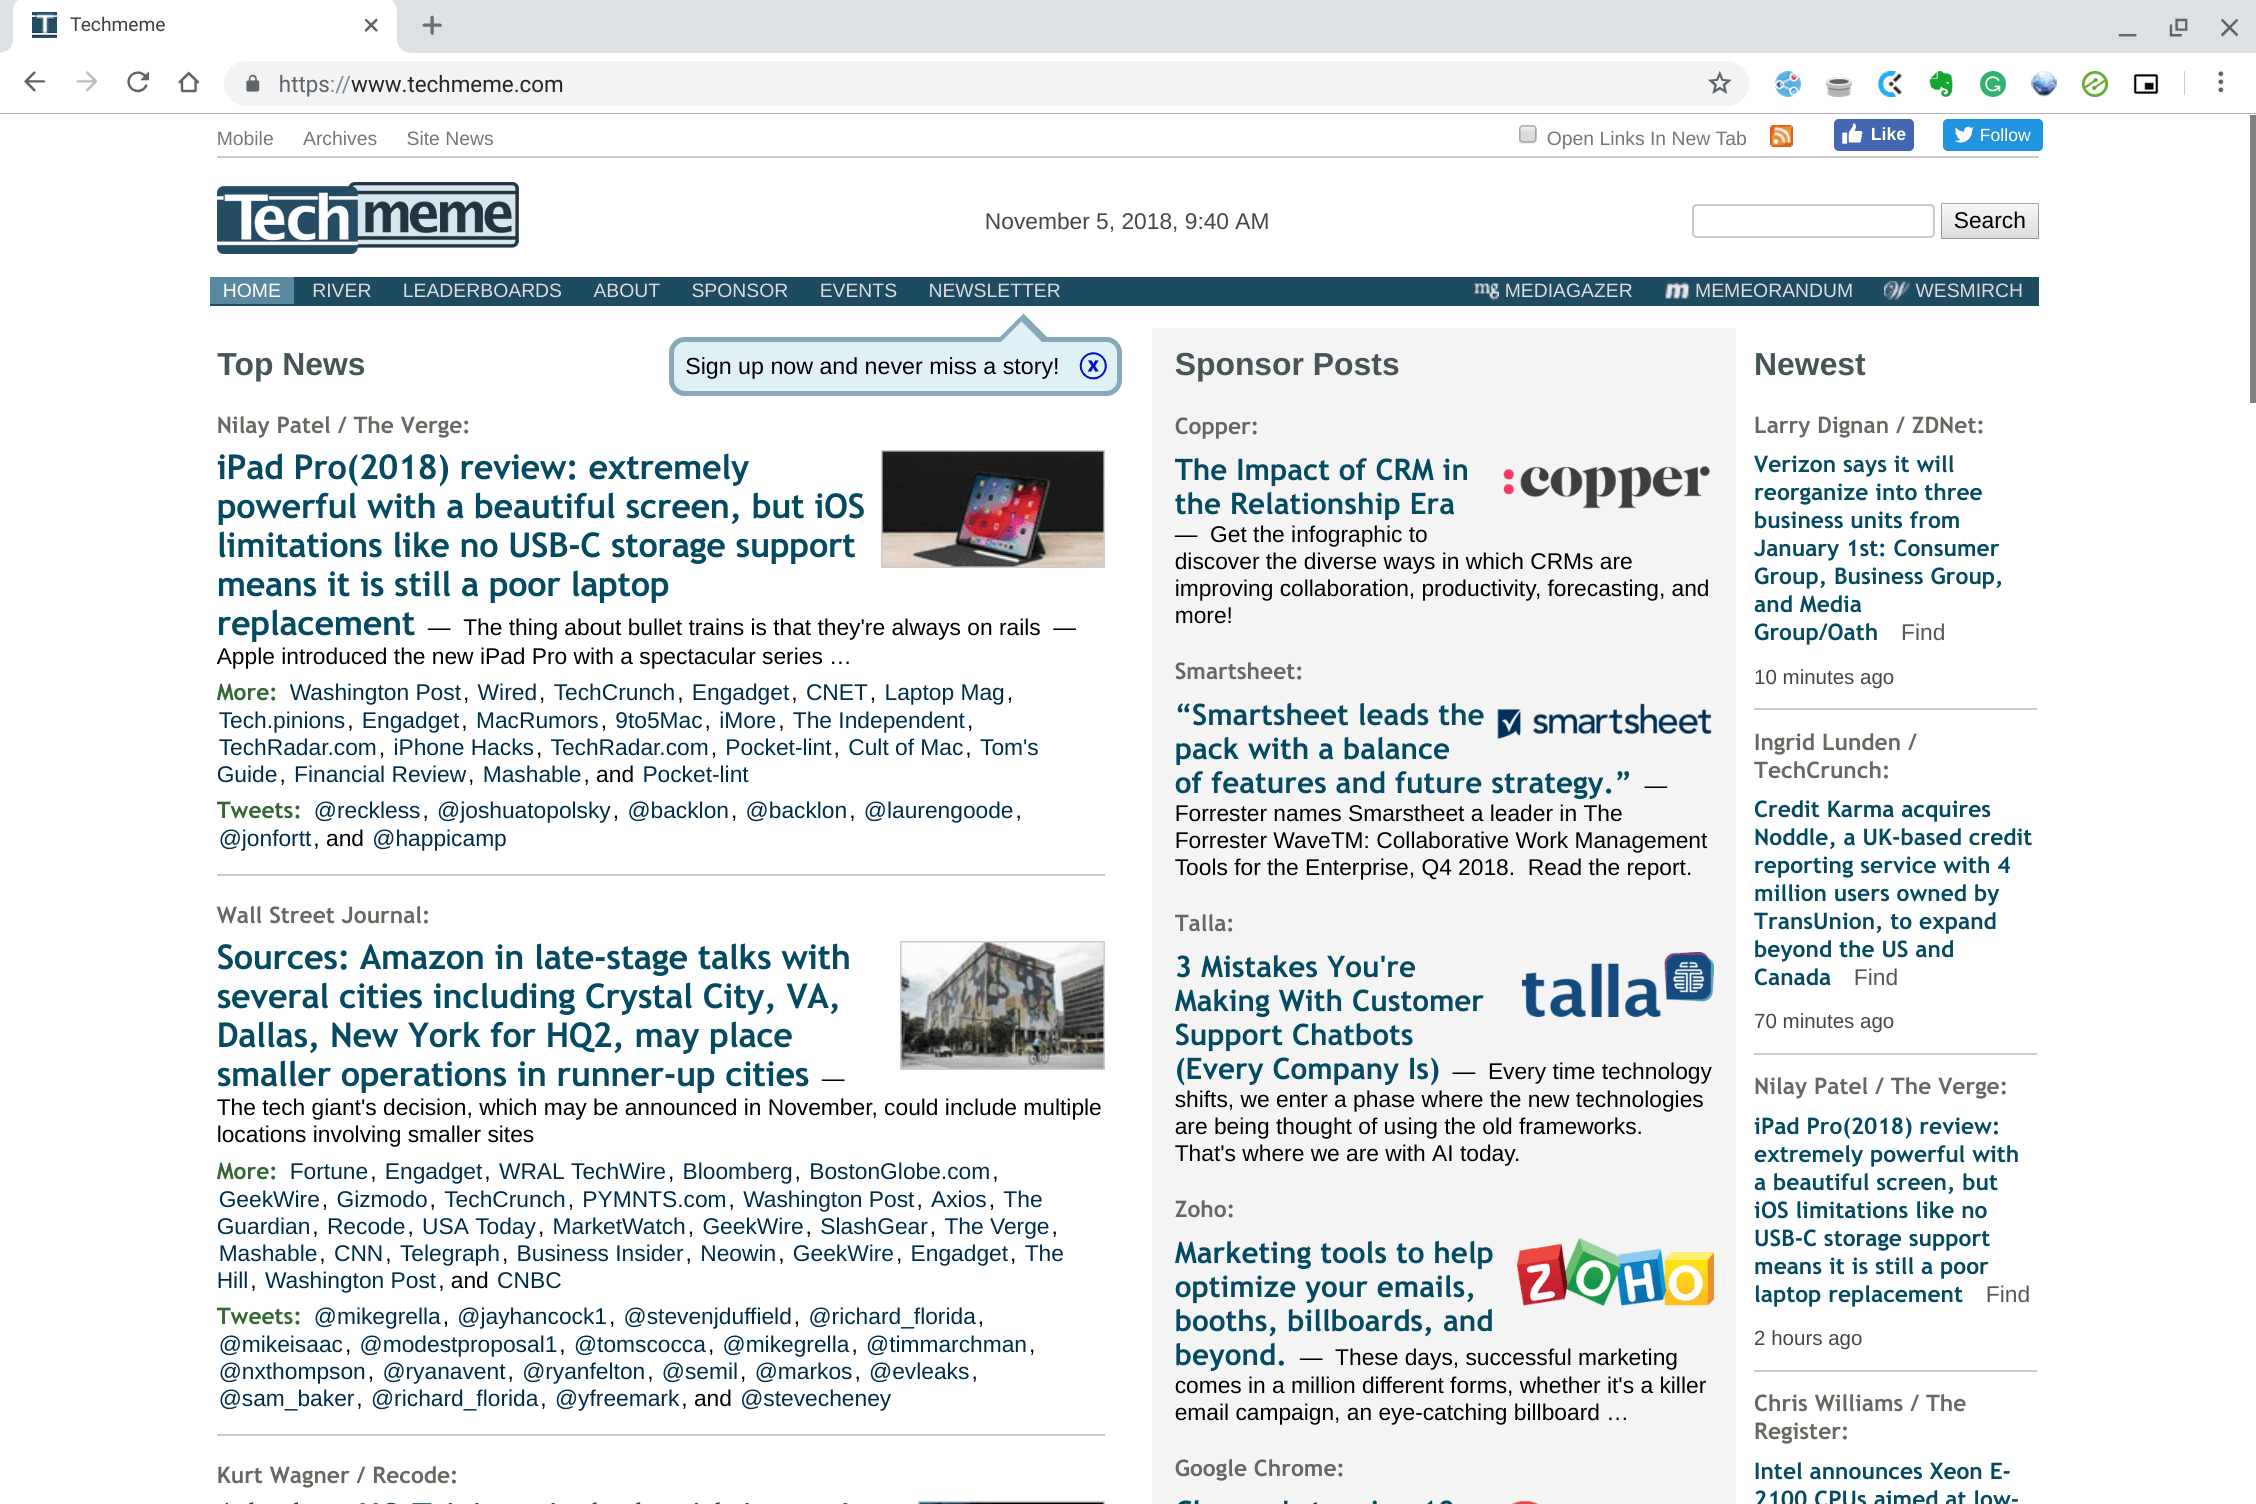This screenshot has height=1504, width=2256.
Task: Open the LEADERBOARDS nav item
Action: (482, 291)
